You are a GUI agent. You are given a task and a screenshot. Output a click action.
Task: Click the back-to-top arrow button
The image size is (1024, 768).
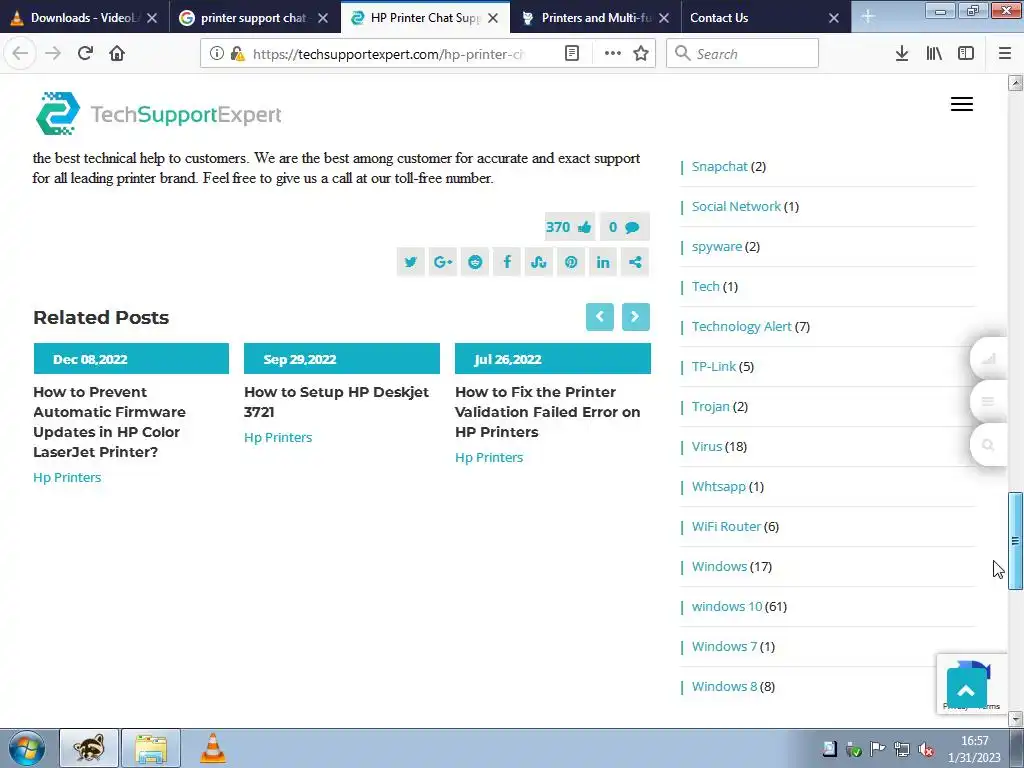coord(966,690)
